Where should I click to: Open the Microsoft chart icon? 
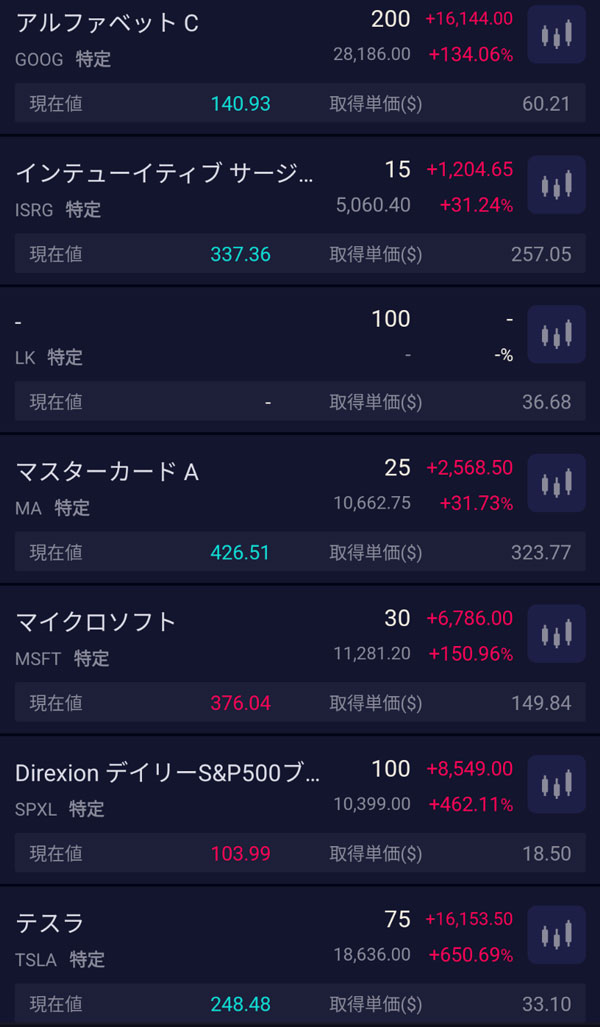coord(556,634)
